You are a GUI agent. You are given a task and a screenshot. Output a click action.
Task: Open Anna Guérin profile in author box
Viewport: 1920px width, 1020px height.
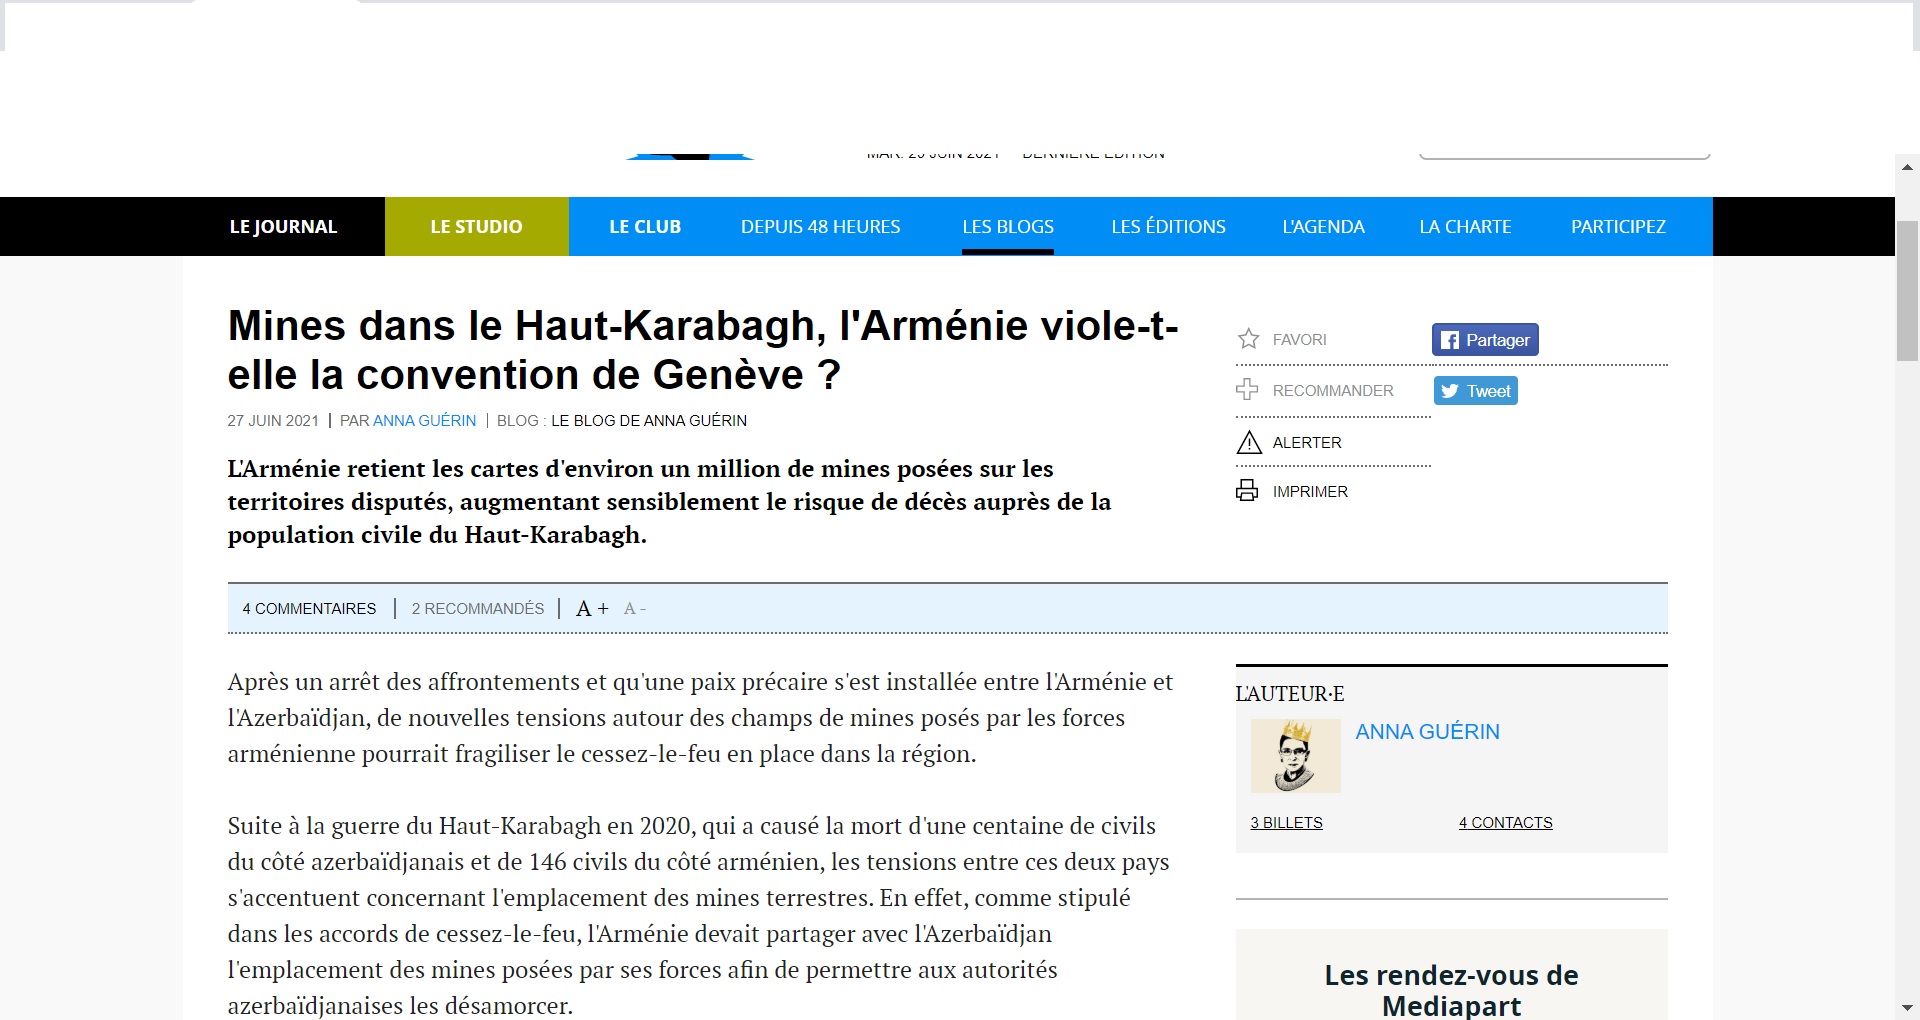[1427, 732]
